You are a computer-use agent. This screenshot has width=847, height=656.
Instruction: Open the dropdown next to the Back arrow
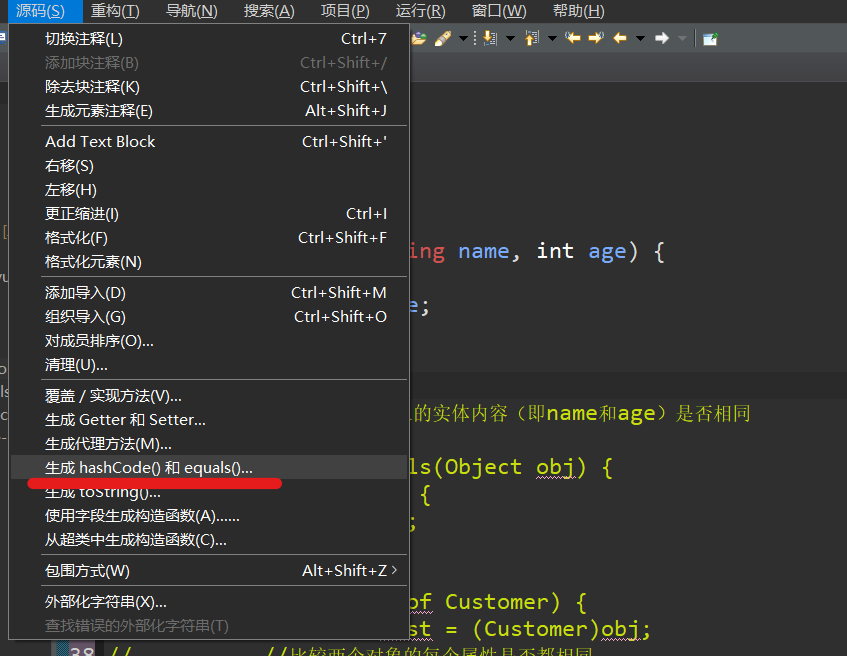pos(638,37)
